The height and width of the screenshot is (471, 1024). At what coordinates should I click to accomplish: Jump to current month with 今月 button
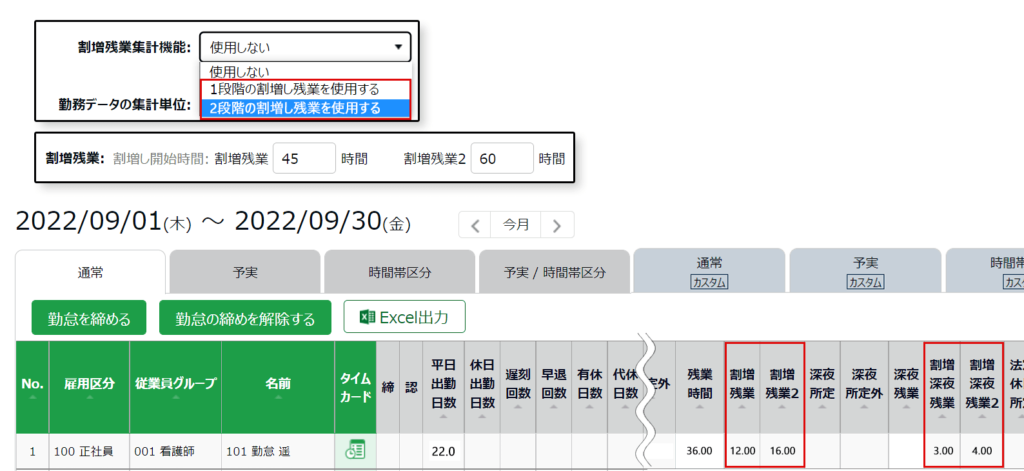click(x=516, y=225)
